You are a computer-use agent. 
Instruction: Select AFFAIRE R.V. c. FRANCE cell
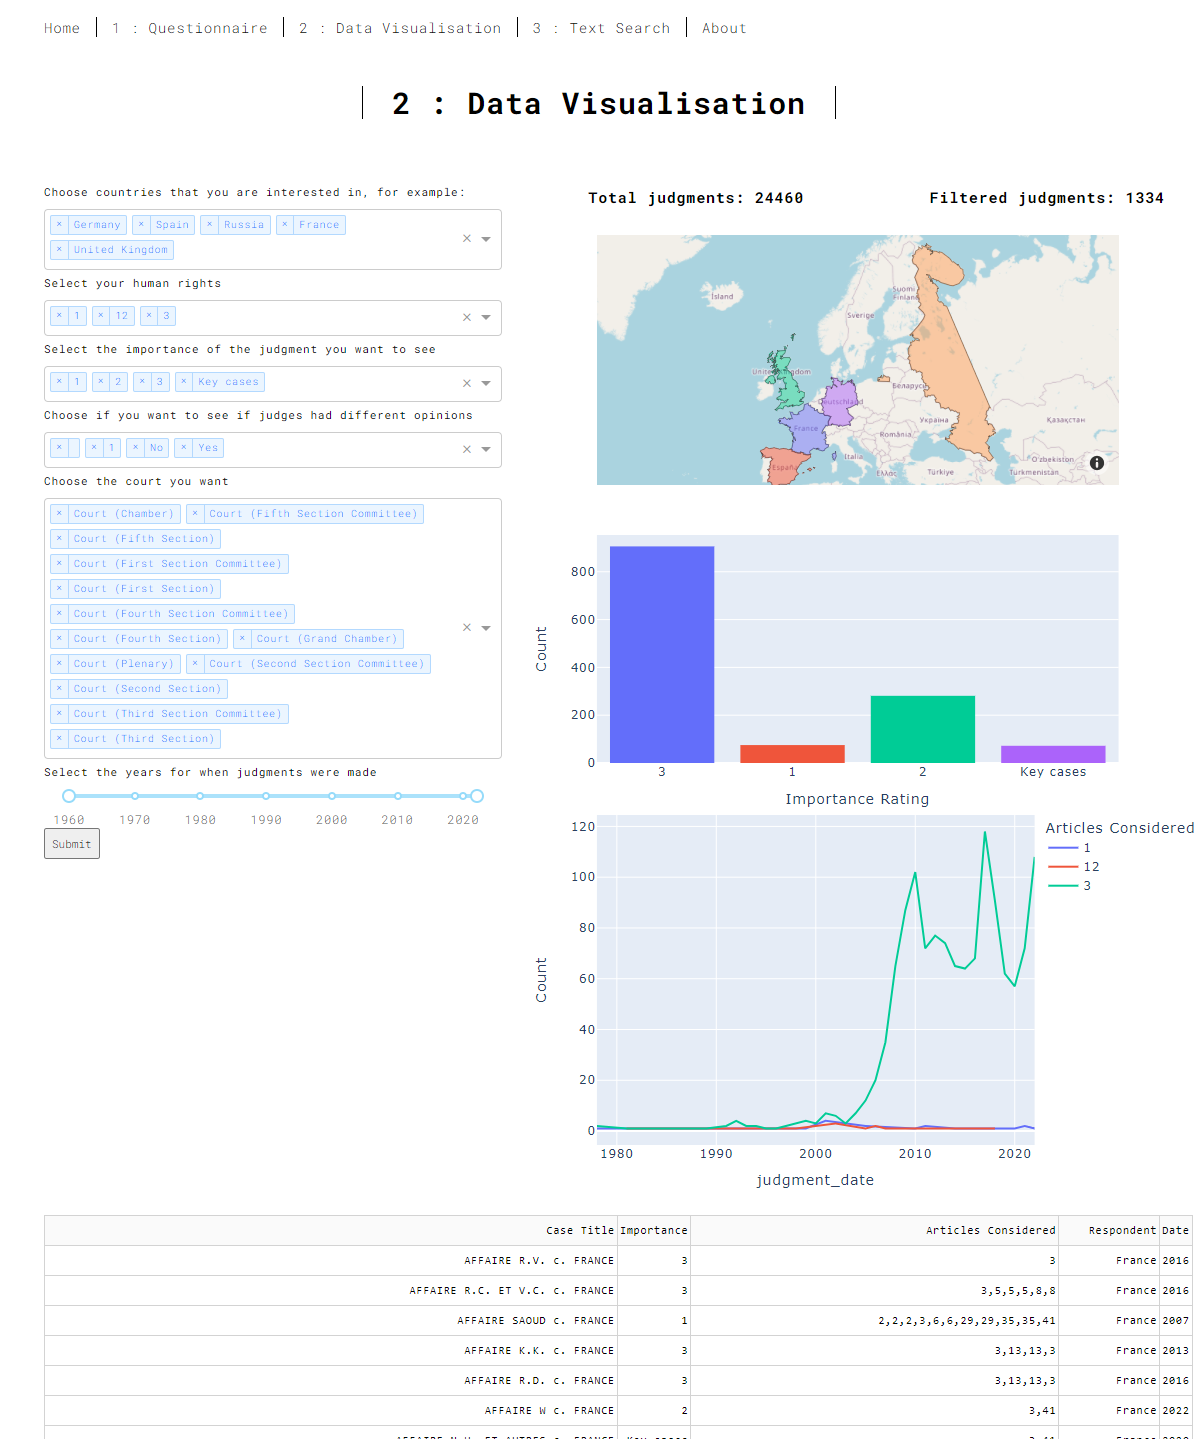point(331,1261)
